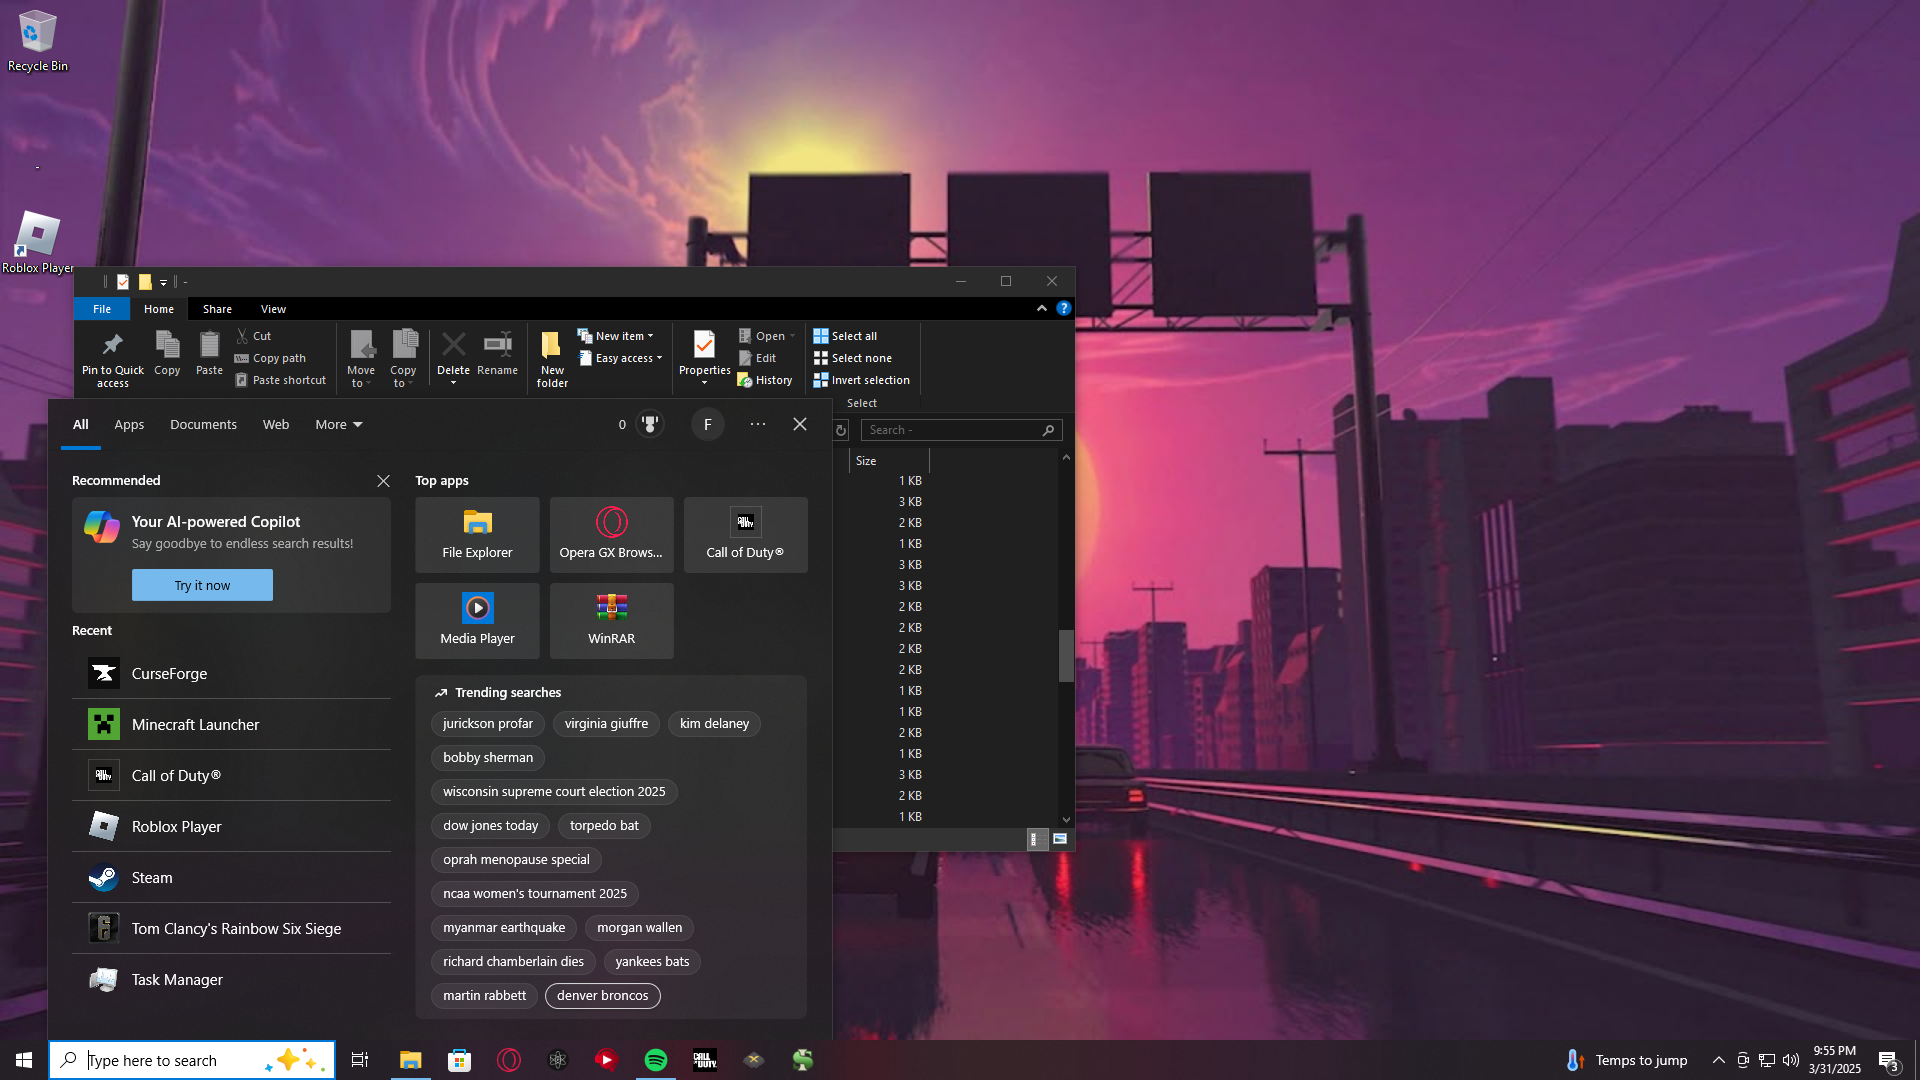Screen dimensions: 1920x1080
Task: Switch to the Documents search tab
Action: pyautogui.click(x=203, y=425)
